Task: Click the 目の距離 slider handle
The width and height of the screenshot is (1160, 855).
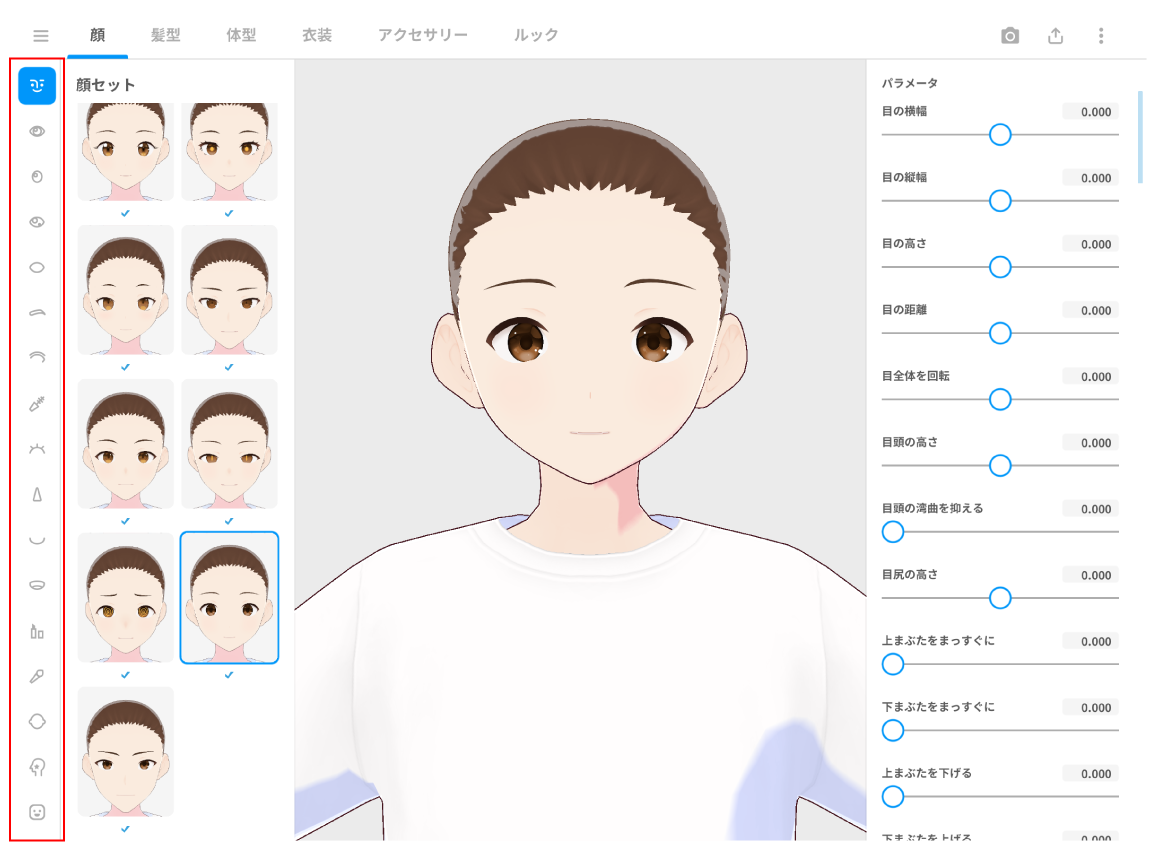Action: click(1000, 333)
